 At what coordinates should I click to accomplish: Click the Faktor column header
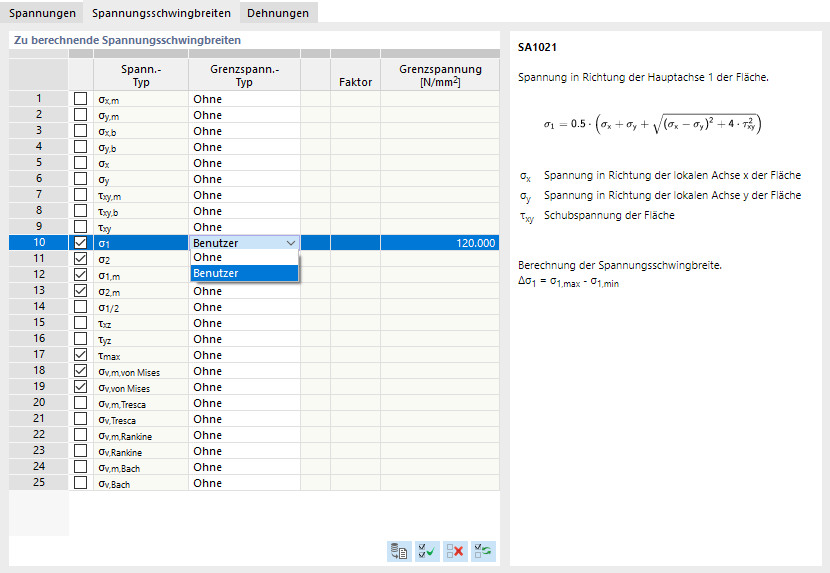pyautogui.click(x=355, y=75)
